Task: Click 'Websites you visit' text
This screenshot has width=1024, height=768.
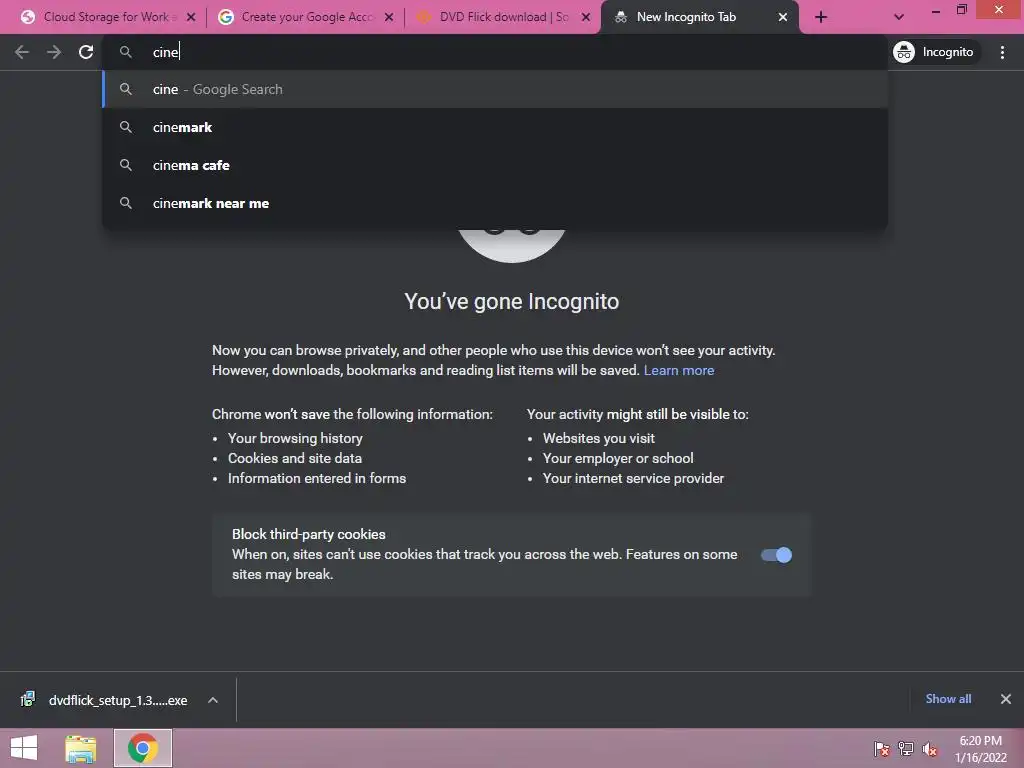Action: tap(598, 438)
